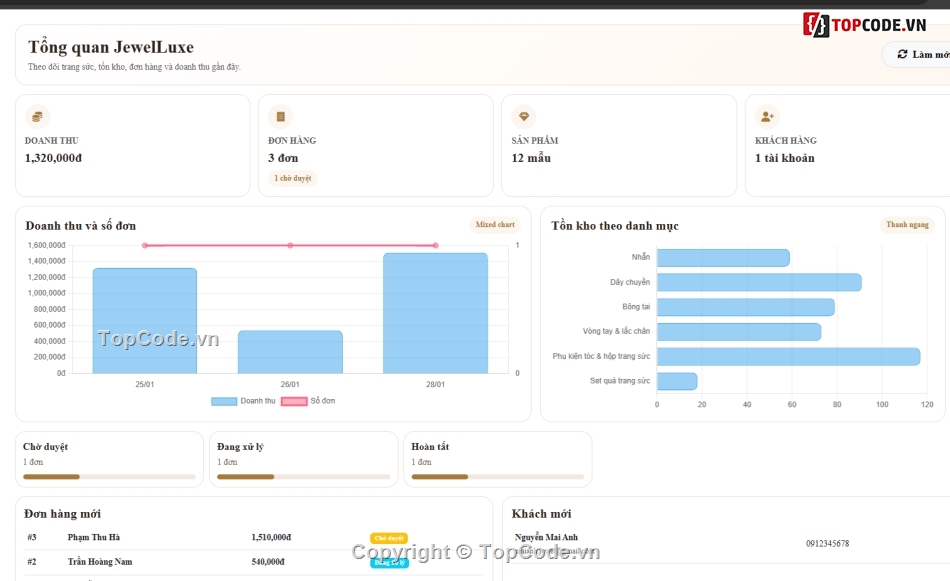
Task: Open order #3 Phạm Thu Hà row
Action: click(x=253, y=537)
